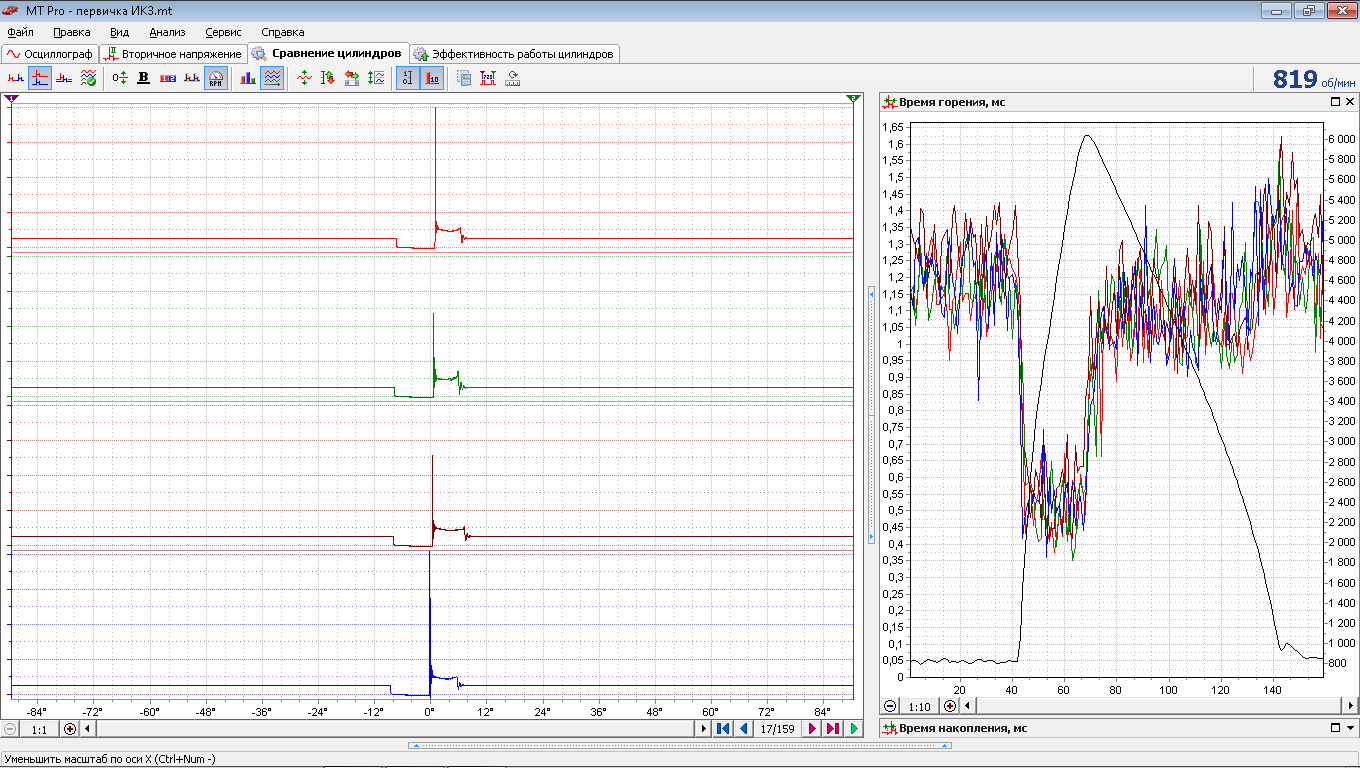The height and width of the screenshot is (768, 1360).
Task: Zoom out the left waveform X axis
Action: 10,729
